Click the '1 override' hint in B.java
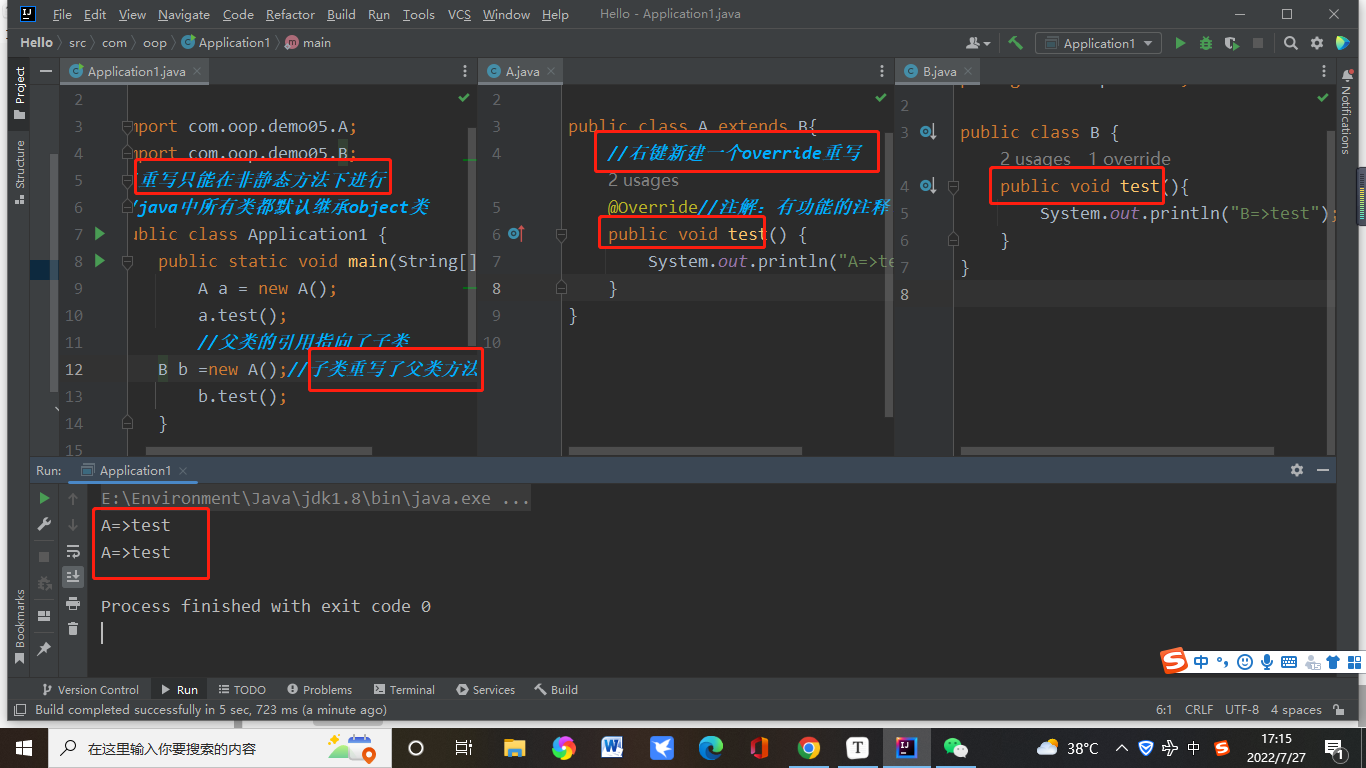This screenshot has width=1366, height=768. [1129, 159]
